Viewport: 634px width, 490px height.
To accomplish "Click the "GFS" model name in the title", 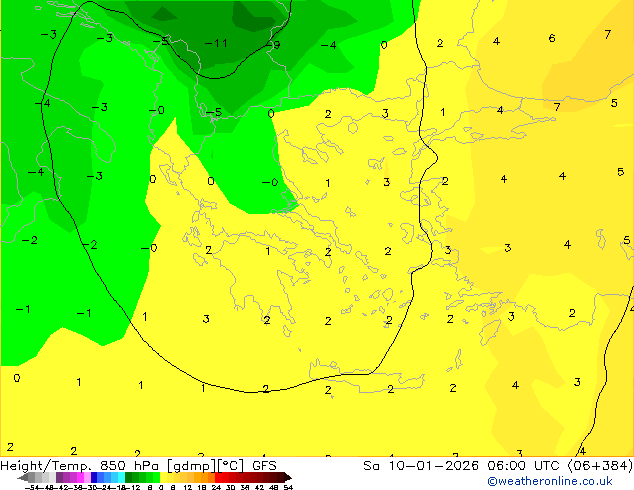I will tap(264, 466).
